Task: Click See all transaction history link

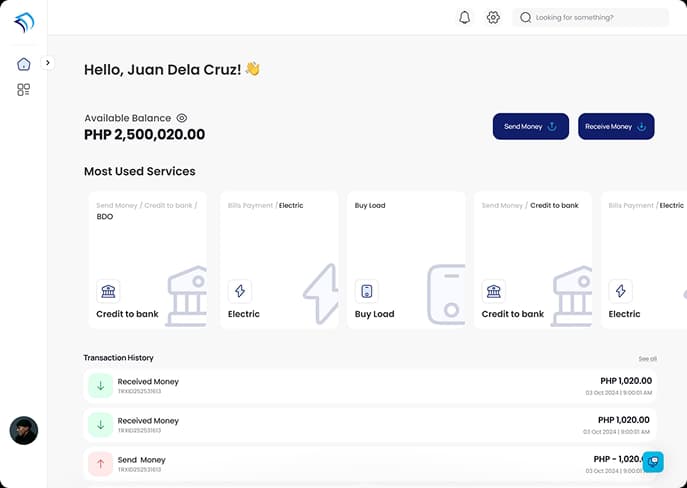Action: tap(647, 358)
